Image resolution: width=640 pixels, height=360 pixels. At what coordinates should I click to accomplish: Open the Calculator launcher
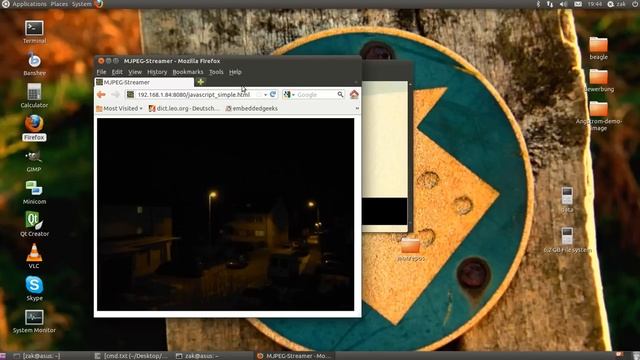[x=34, y=92]
